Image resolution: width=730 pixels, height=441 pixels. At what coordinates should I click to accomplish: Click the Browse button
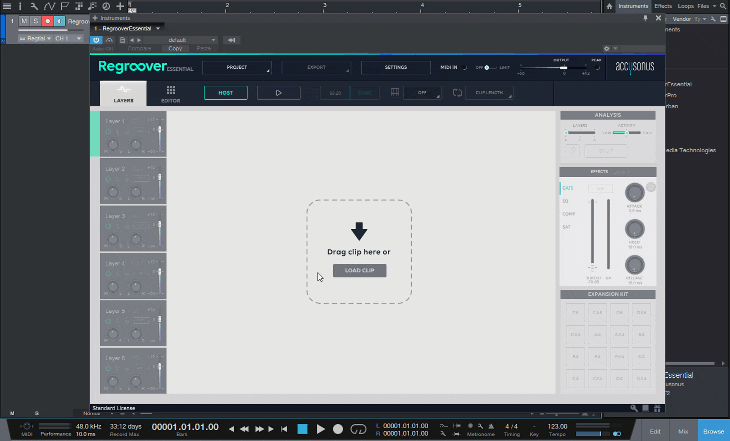pyautogui.click(x=713, y=431)
